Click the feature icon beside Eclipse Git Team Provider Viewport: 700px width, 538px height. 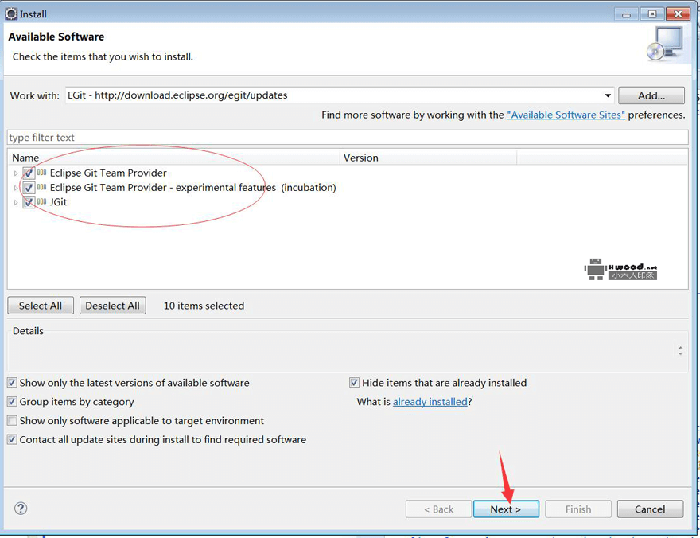coord(42,173)
